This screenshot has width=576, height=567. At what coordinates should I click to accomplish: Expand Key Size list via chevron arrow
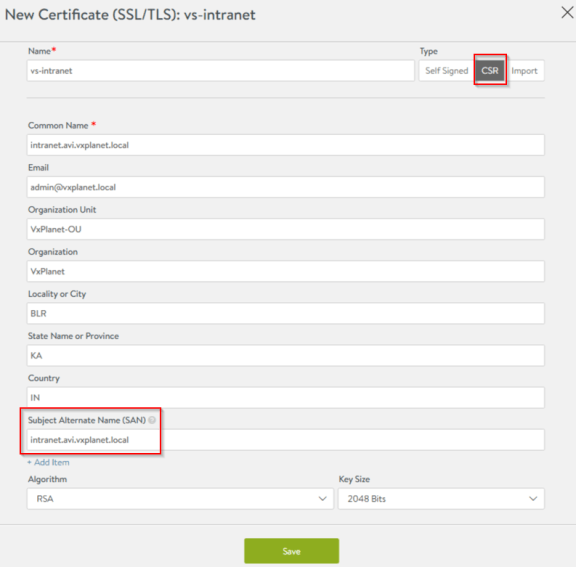pos(533,499)
